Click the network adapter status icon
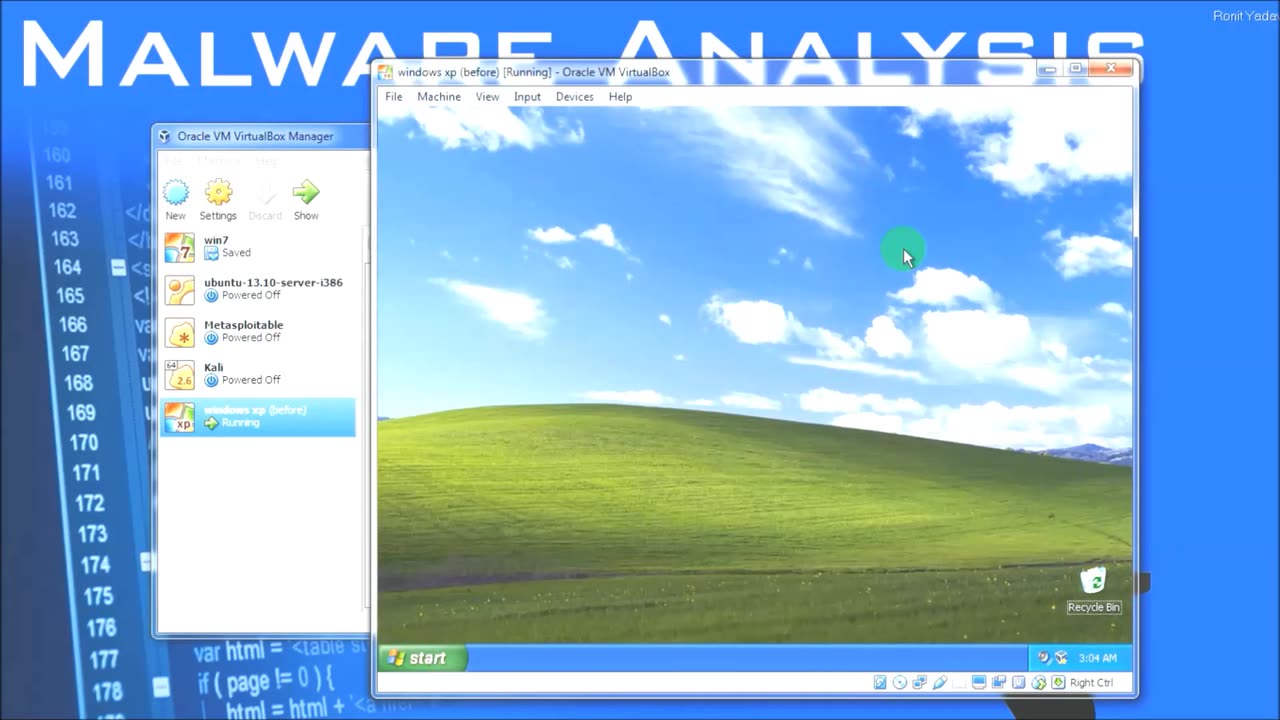 point(919,682)
